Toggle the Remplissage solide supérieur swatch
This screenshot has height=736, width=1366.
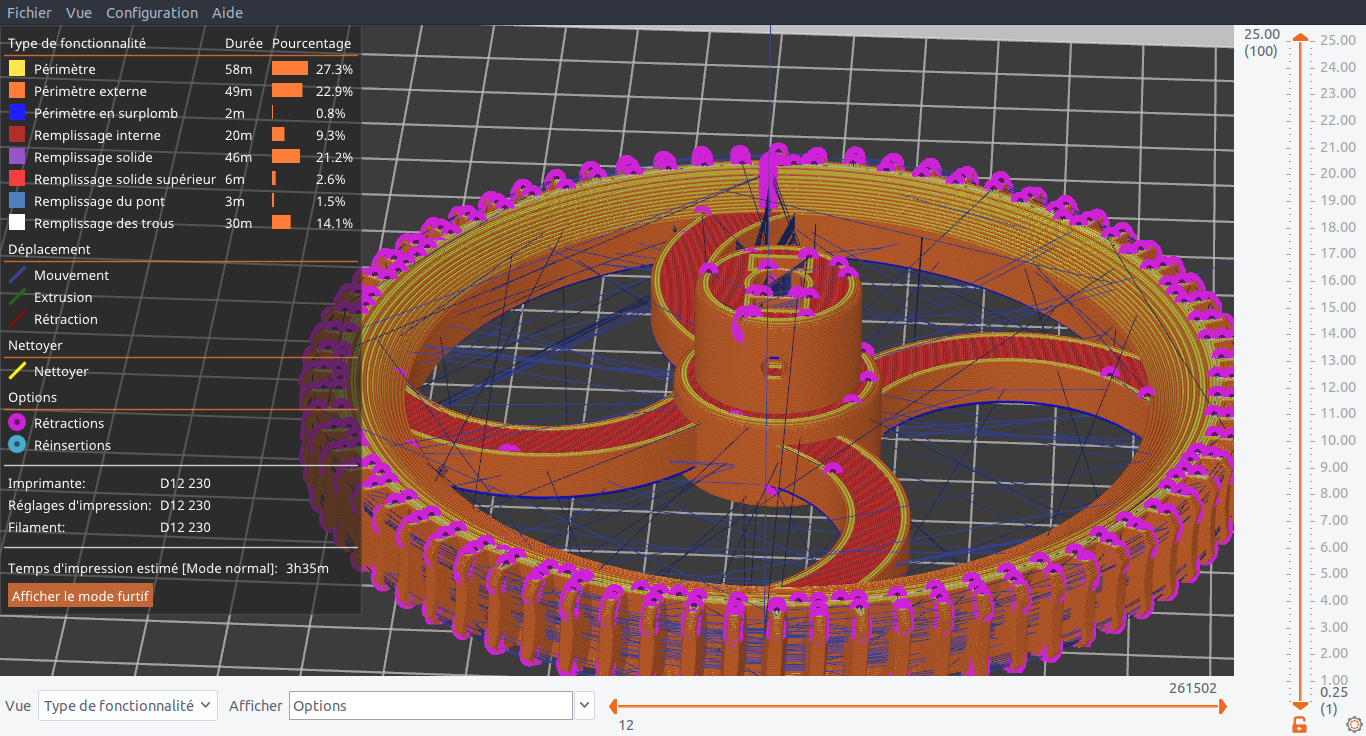(17, 179)
